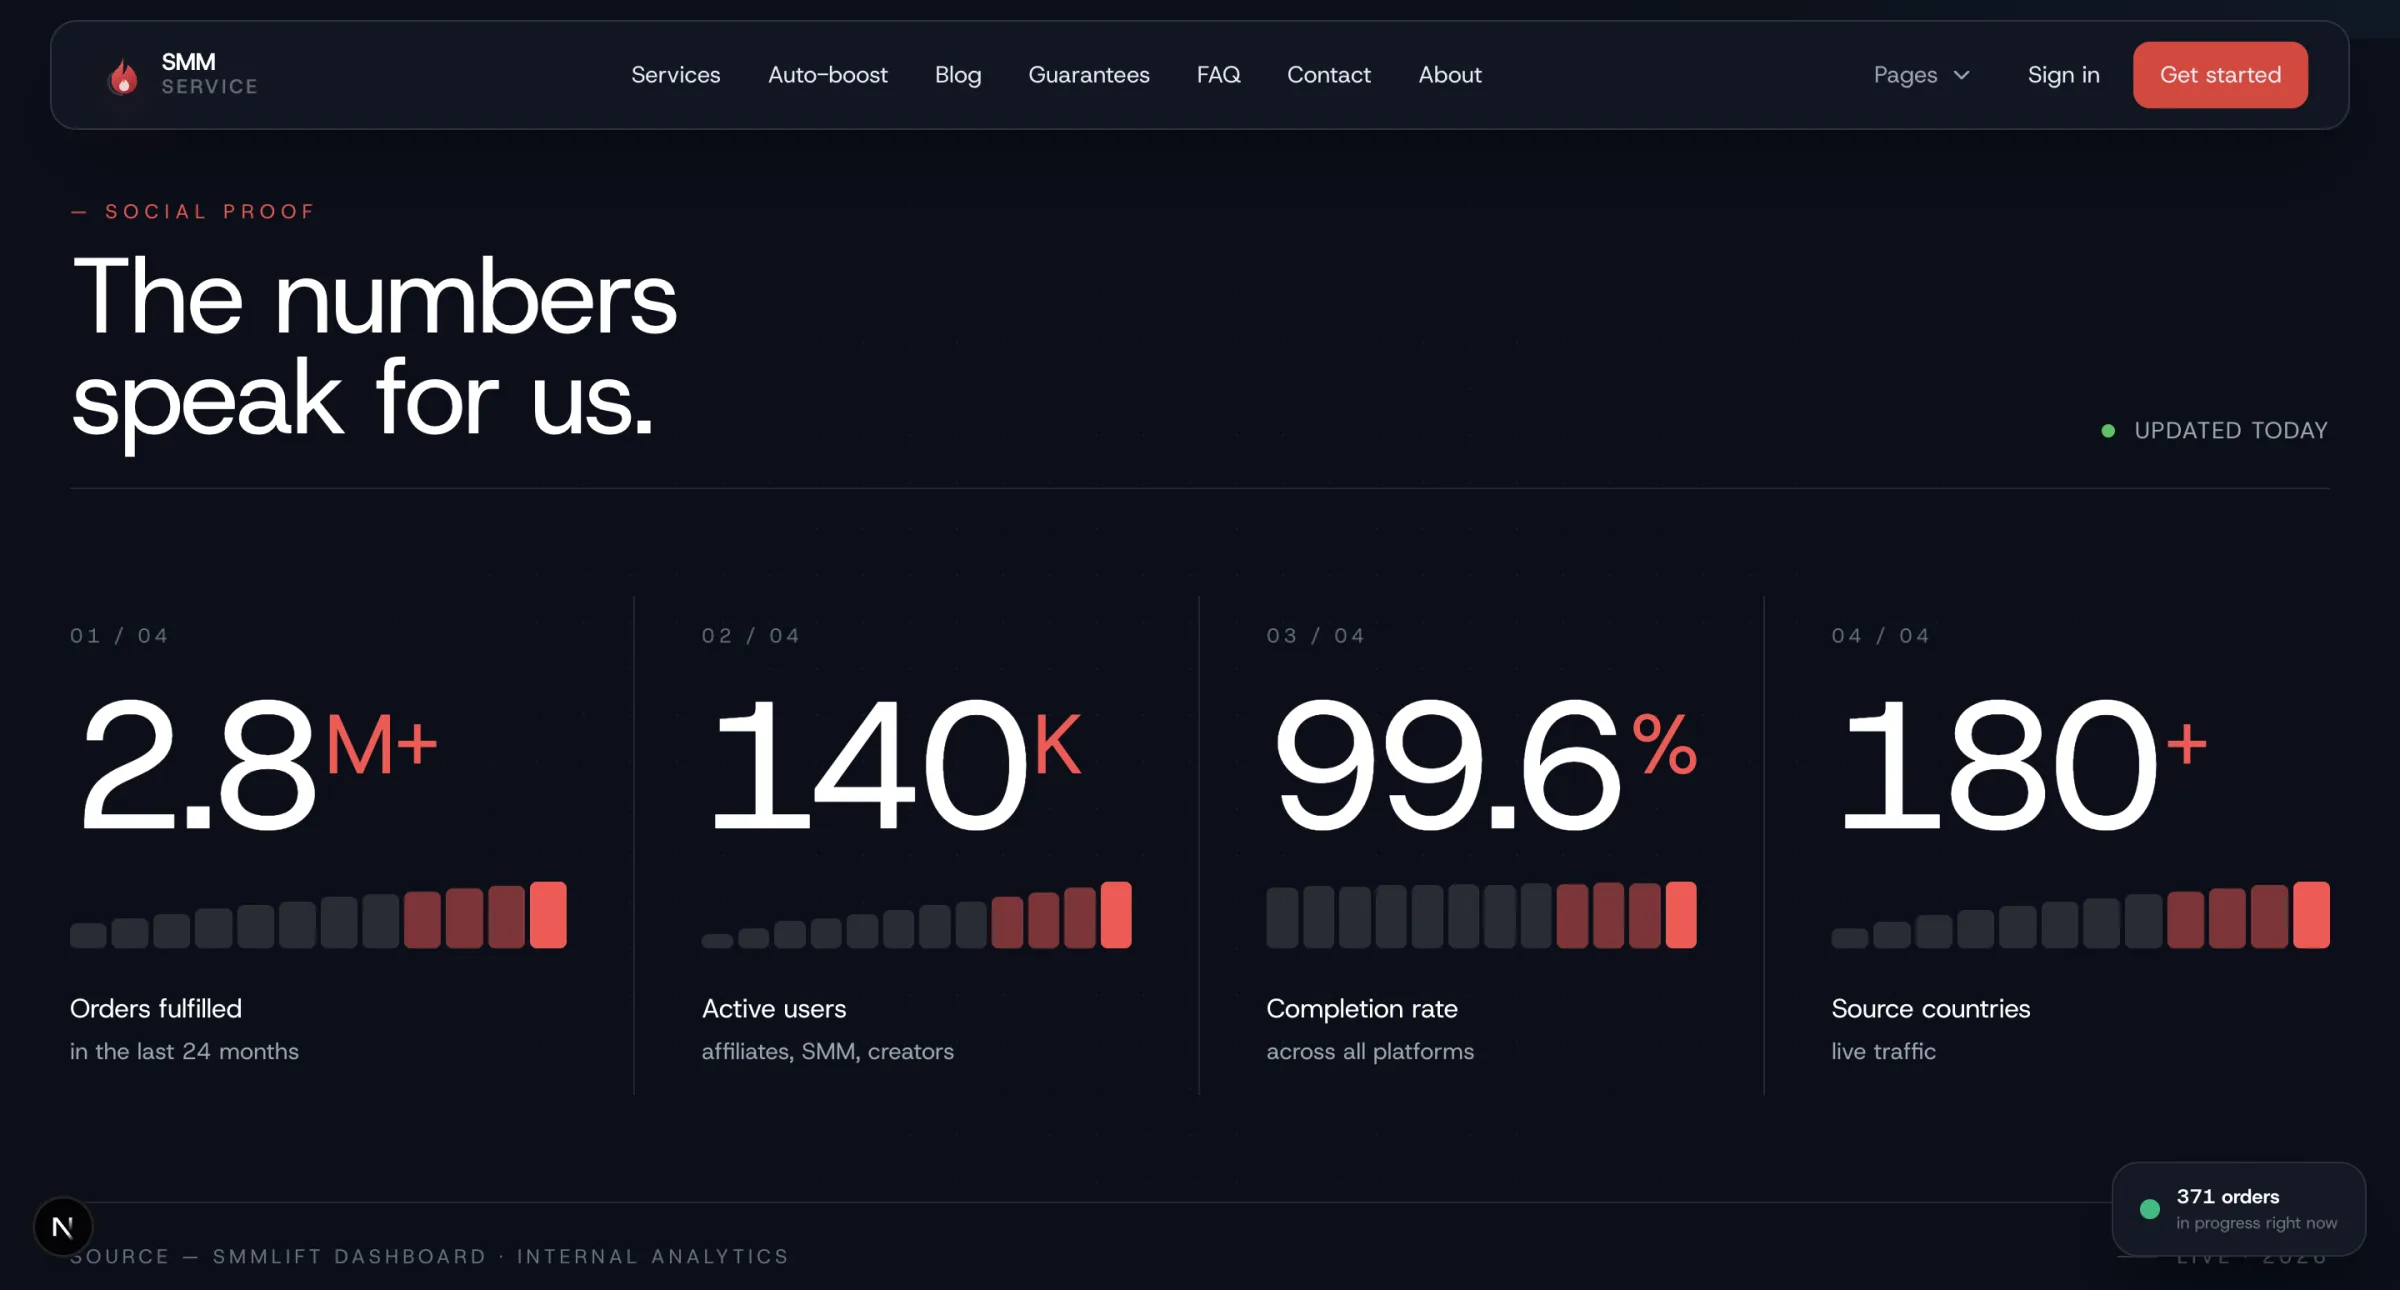Open the About page
The image size is (2400, 1290).
1449,75
